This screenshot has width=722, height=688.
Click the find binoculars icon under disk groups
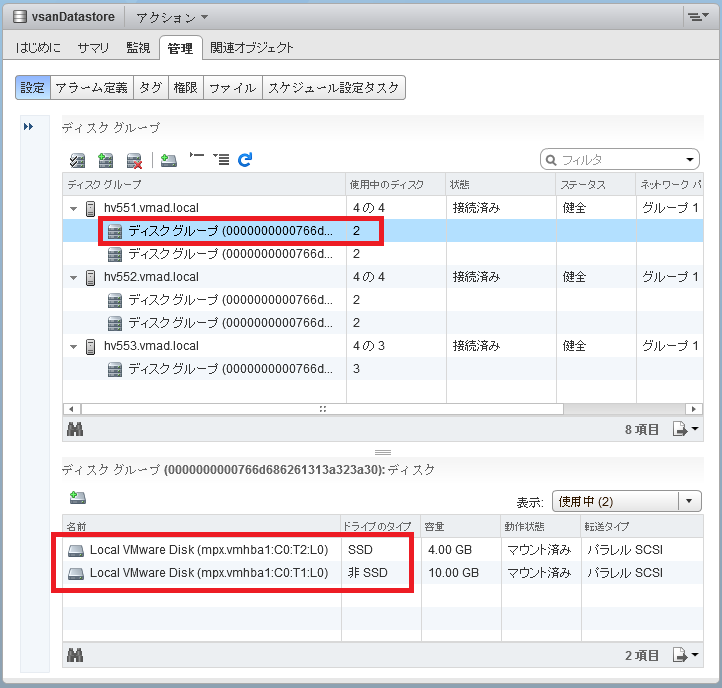coord(75,429)
